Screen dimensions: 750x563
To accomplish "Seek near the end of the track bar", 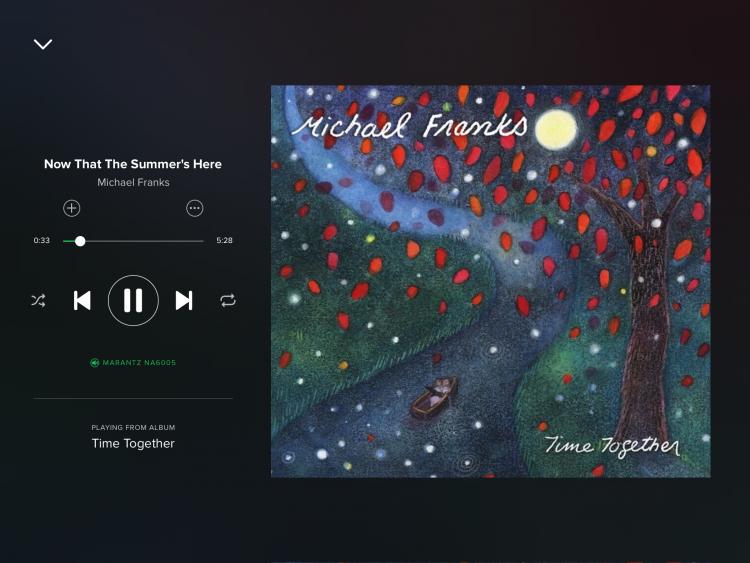I will point(199,241).
